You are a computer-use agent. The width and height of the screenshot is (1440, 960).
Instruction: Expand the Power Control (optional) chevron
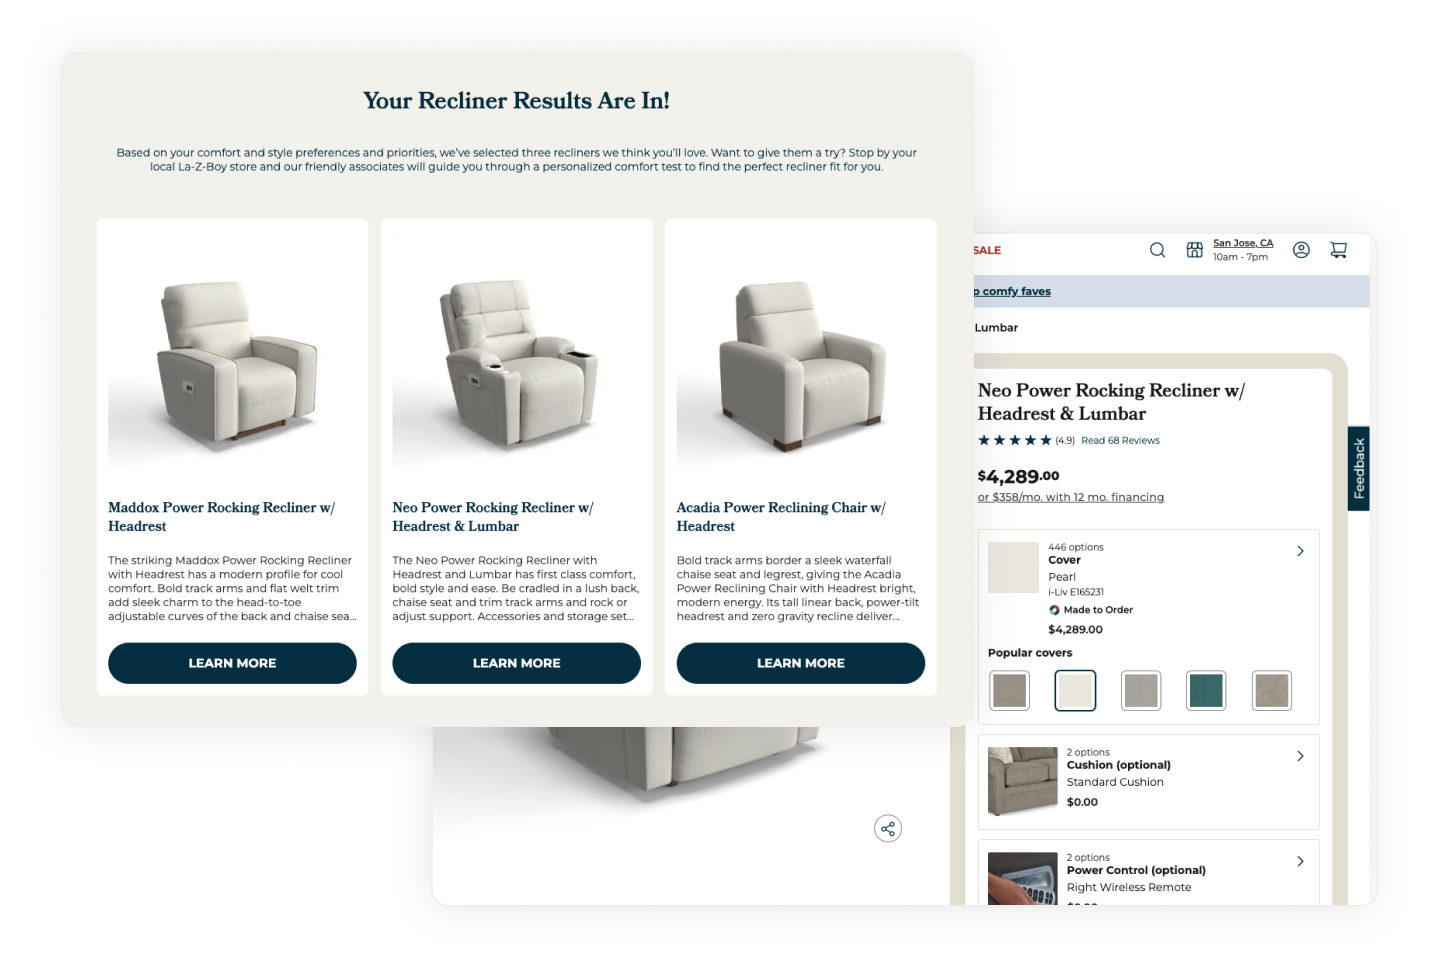point(1300,861)
